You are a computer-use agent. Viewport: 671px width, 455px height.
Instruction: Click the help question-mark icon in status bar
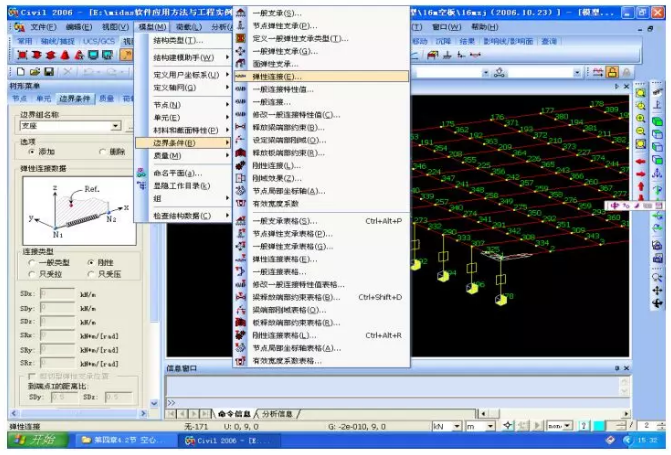coord(584,426)
